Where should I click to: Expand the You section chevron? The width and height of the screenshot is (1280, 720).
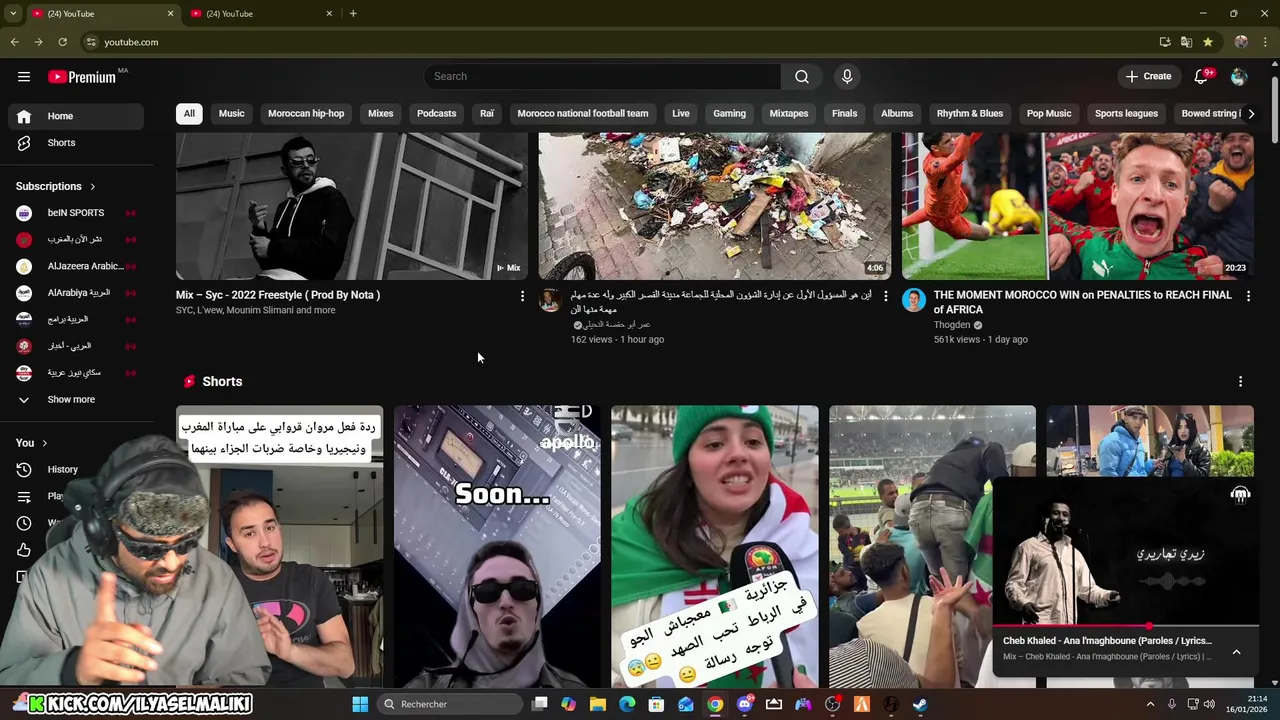pyautogui.click(x=44, y=443)
